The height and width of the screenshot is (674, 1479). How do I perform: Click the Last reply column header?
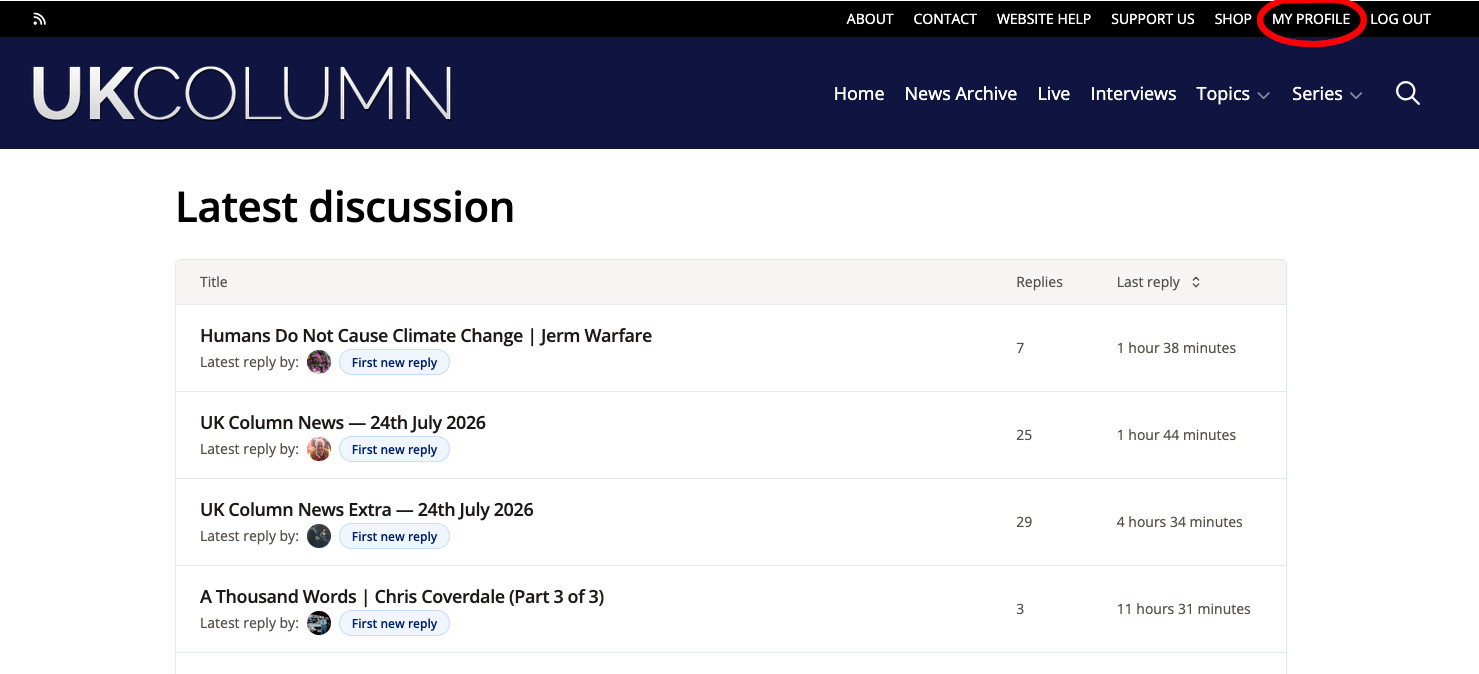[x=1148, y=282]
